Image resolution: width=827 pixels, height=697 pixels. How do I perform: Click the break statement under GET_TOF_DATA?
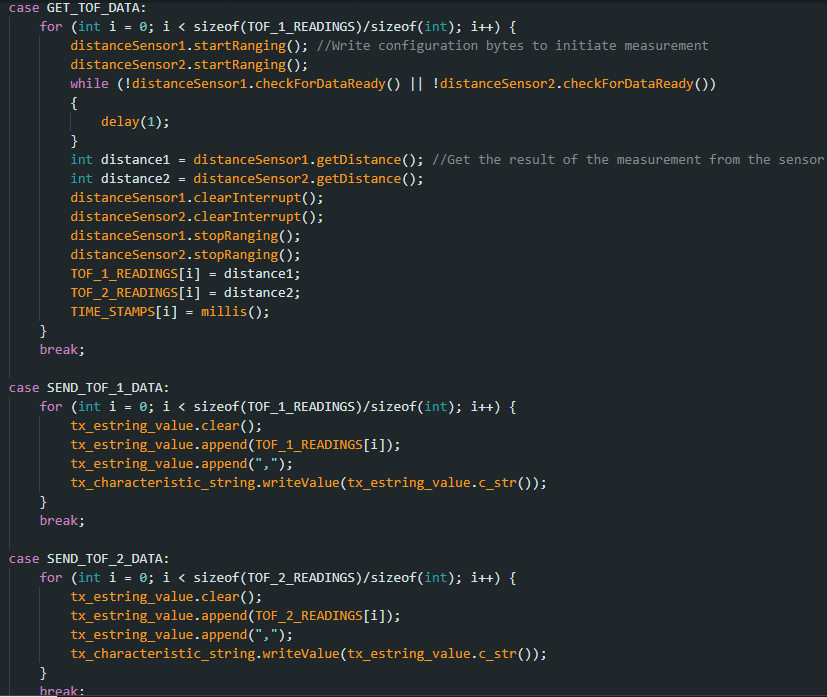[62, 350]
